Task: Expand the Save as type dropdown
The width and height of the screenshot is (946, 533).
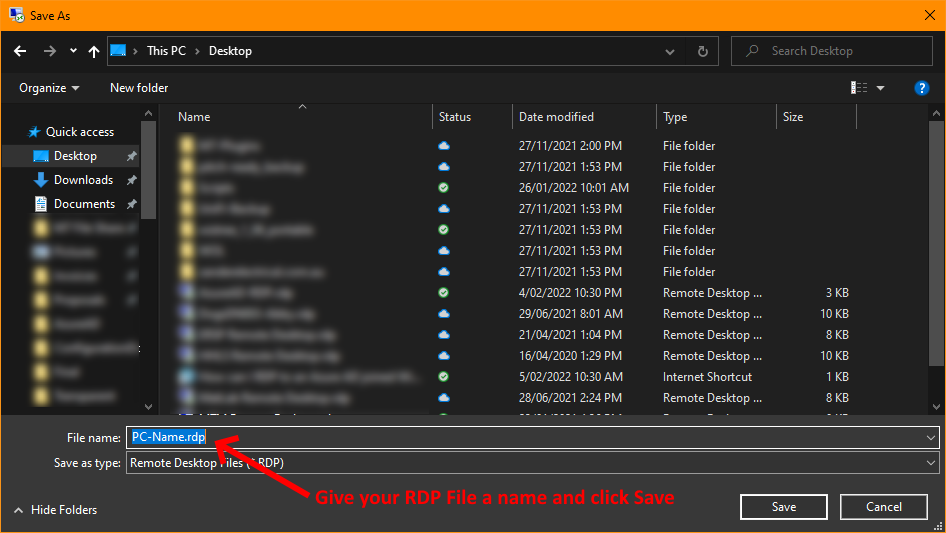Action: pos(931,463)
